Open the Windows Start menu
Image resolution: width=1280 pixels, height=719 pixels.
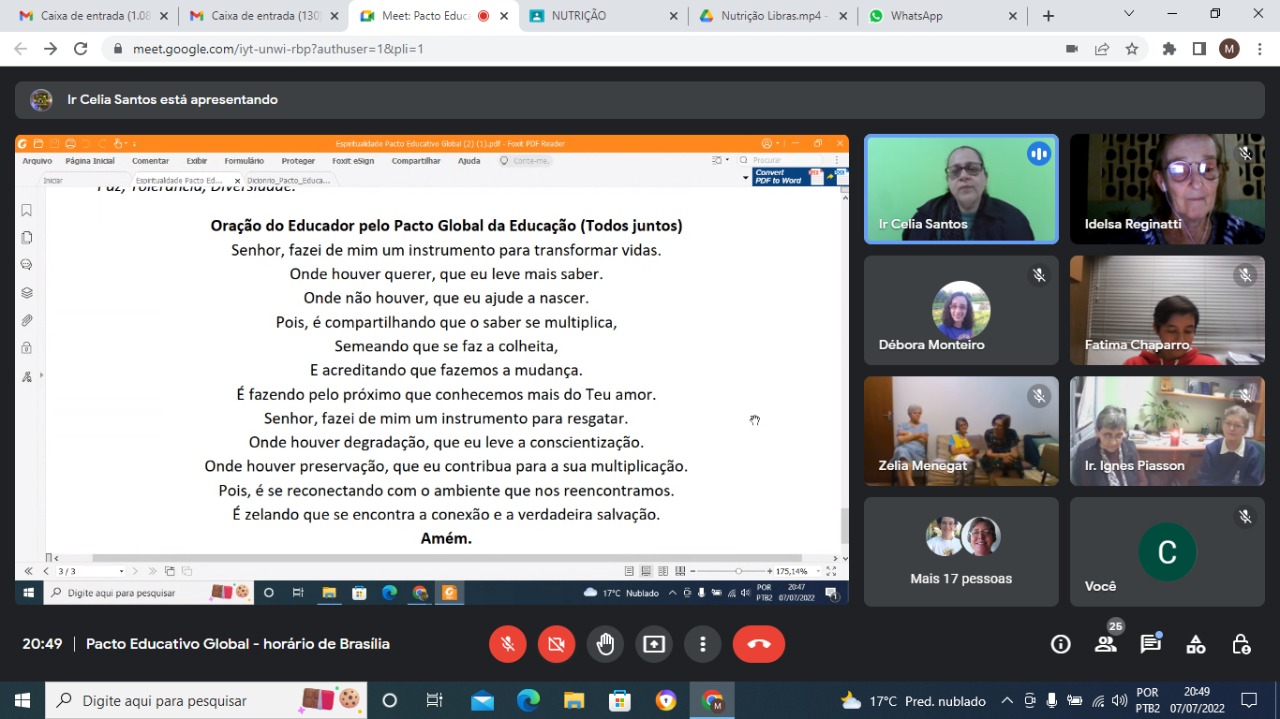21,700
